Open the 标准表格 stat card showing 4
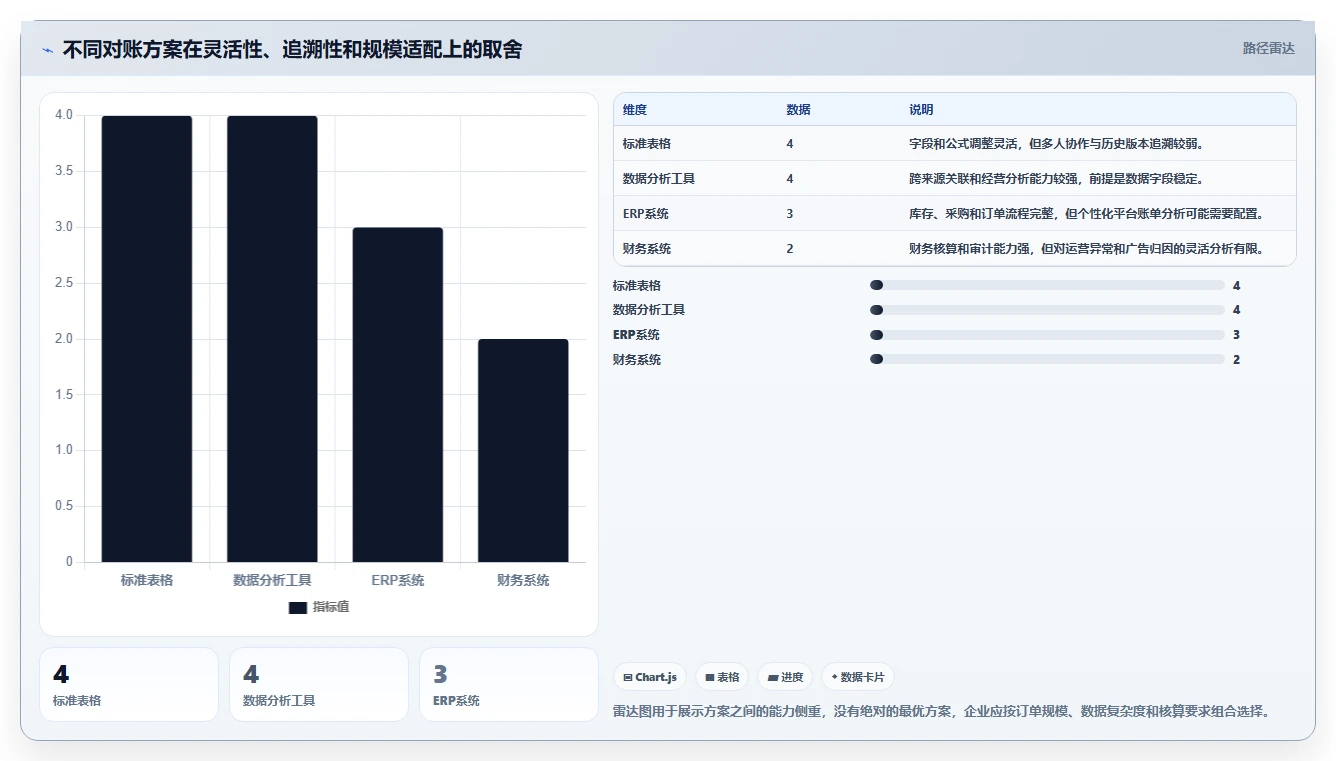1336x761 pixels. [x=129, y=685]
